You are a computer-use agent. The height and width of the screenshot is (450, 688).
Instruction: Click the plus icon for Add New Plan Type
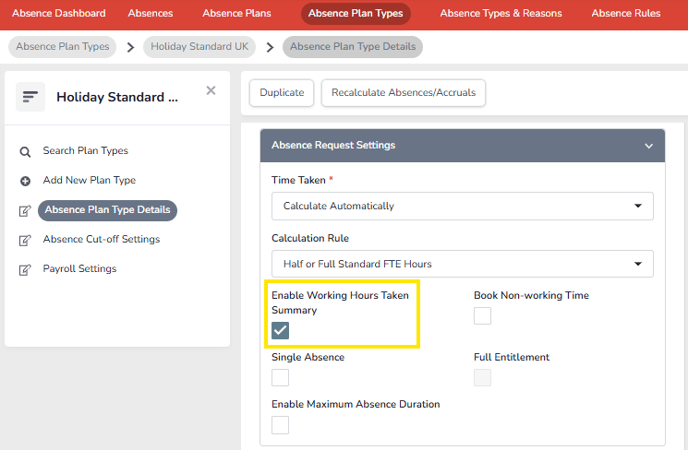point(25,181)
